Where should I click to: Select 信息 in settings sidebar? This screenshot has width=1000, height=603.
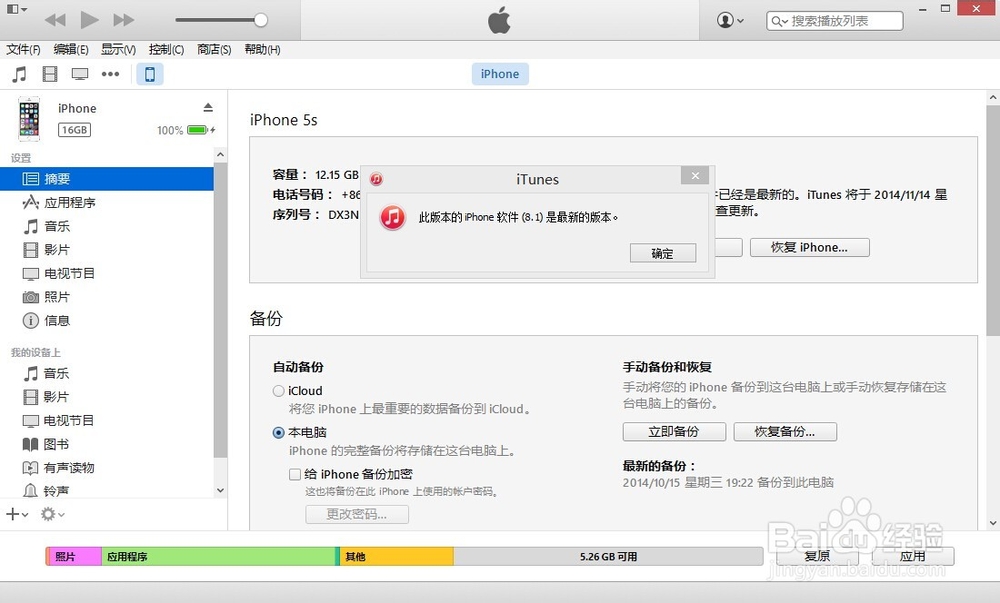pos(107,321)
